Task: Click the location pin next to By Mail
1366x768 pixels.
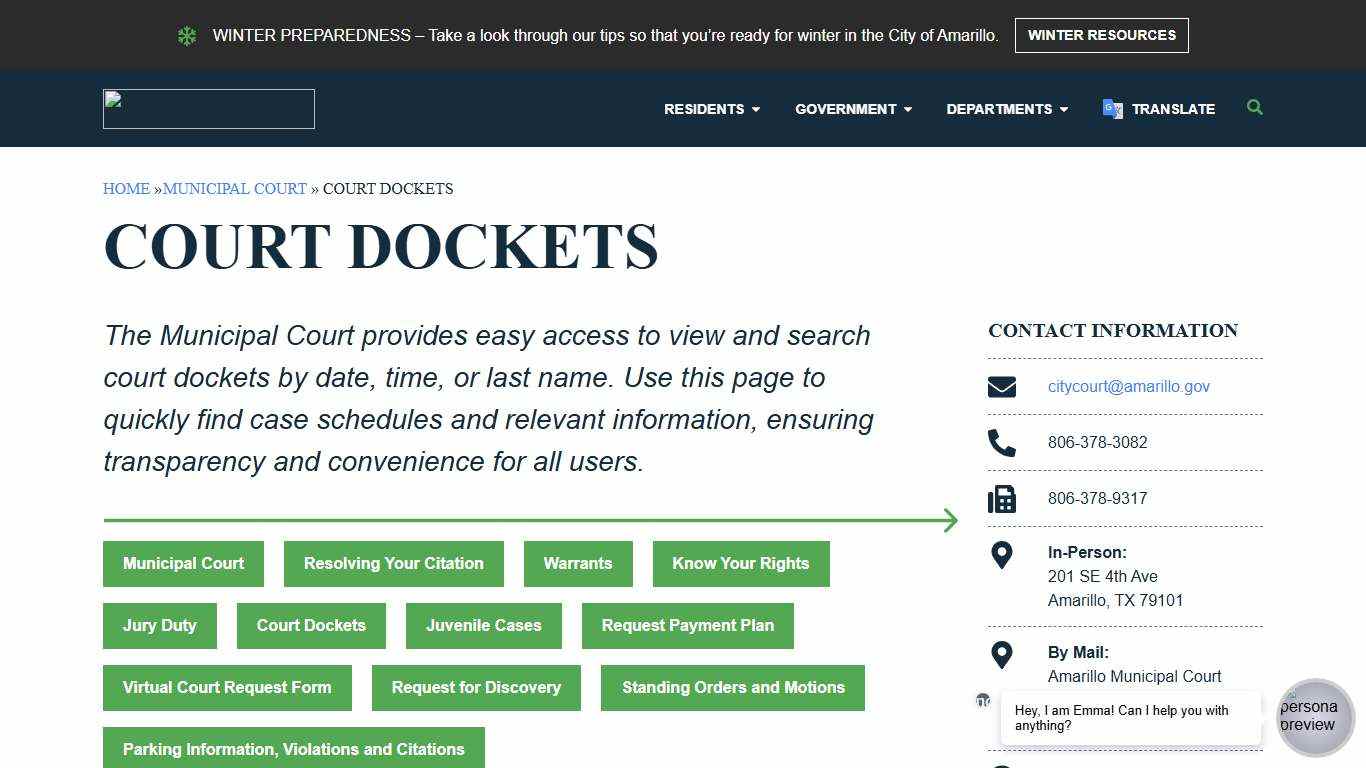Action: (1002, 655)
